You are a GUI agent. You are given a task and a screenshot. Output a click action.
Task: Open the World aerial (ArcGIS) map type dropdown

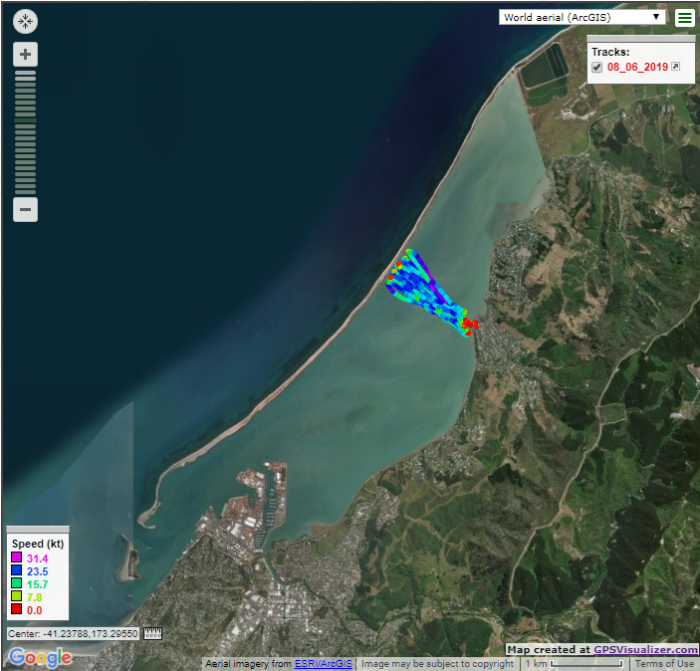pos(584,17)
